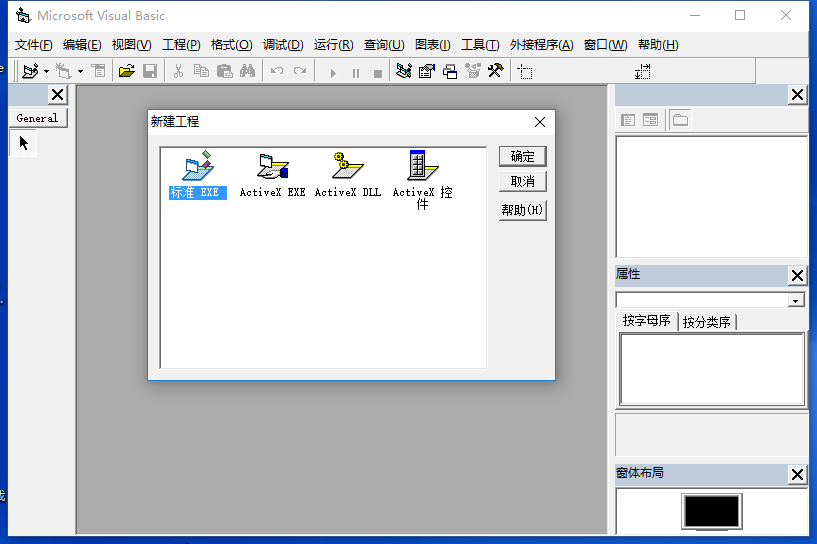Click the Start run arrow icon
817x544 pixels.
[333, 73]
